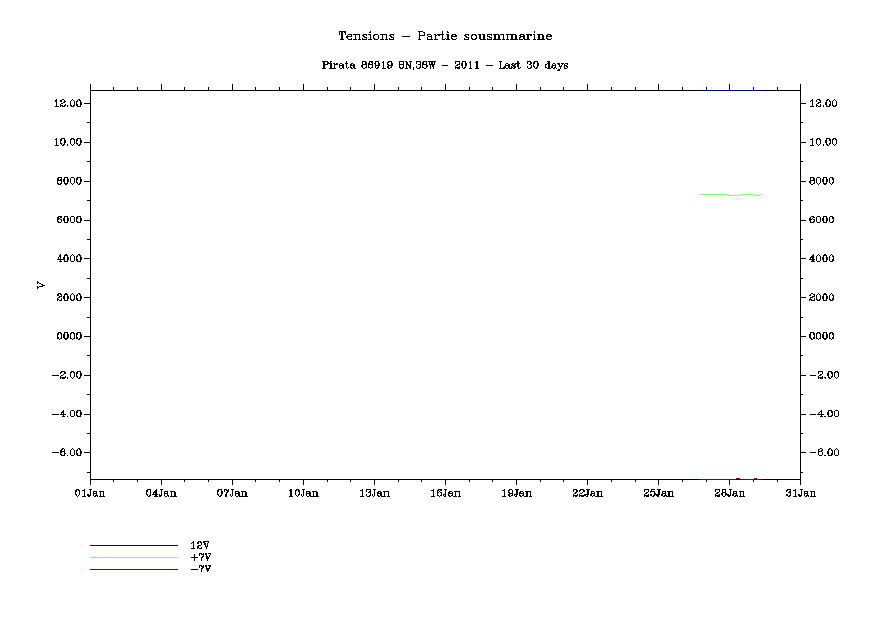The height and width of the screenshot is (630, 891).
Task: Click the 10.00 label on the right y-axis
Action: [823, 142]
